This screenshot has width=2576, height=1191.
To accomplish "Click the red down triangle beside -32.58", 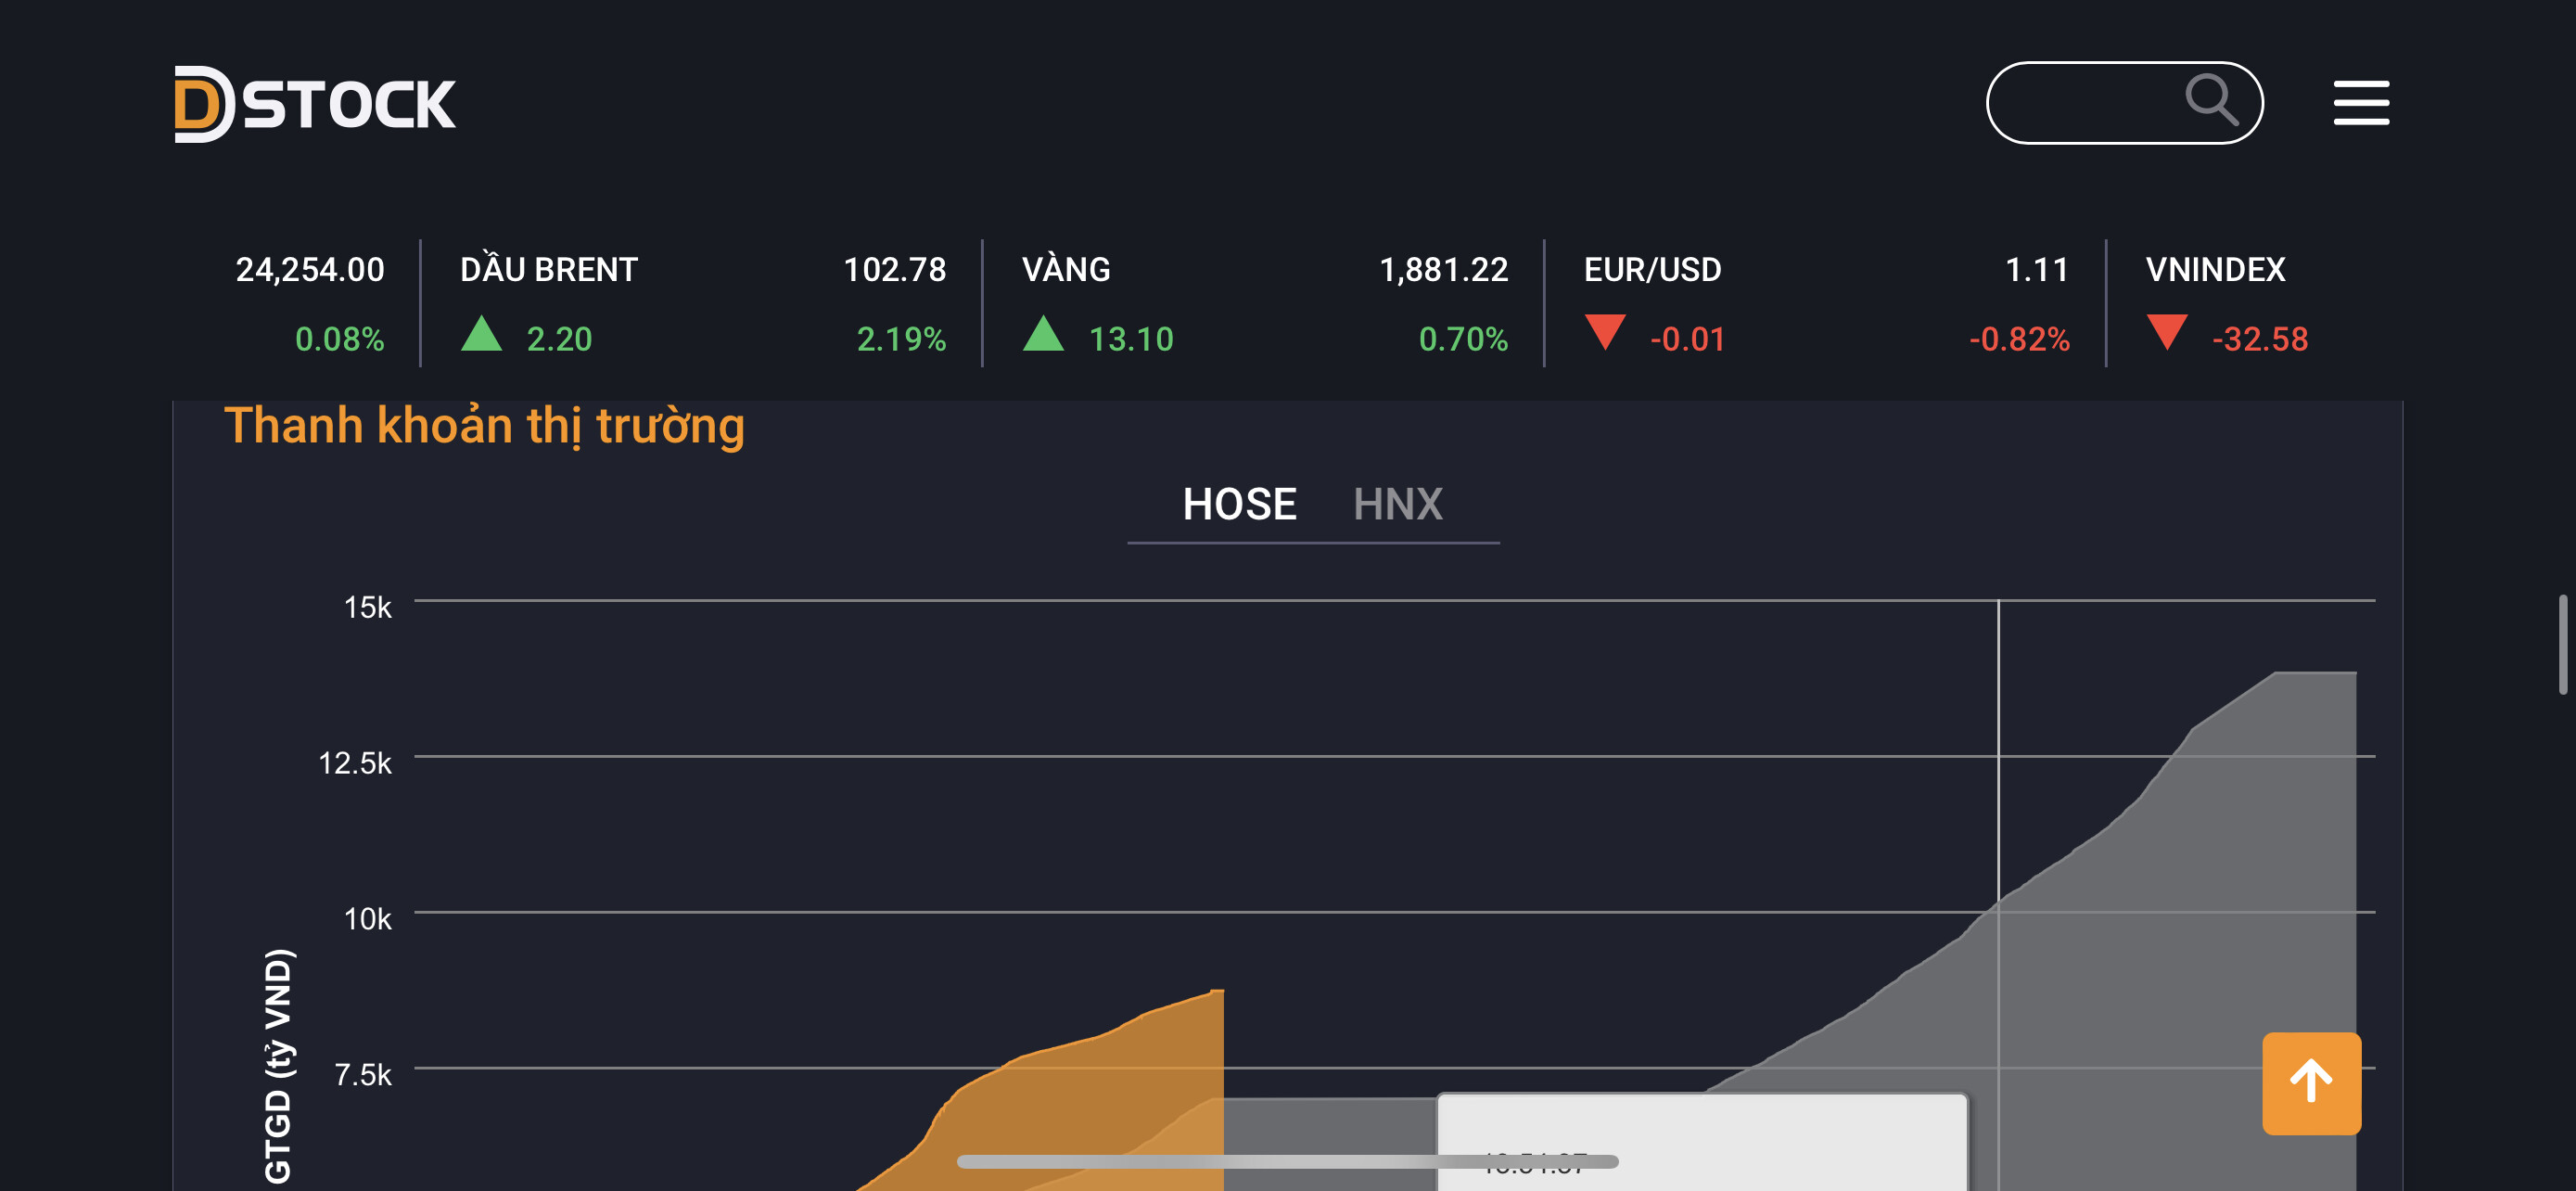I will point(2167,332).
